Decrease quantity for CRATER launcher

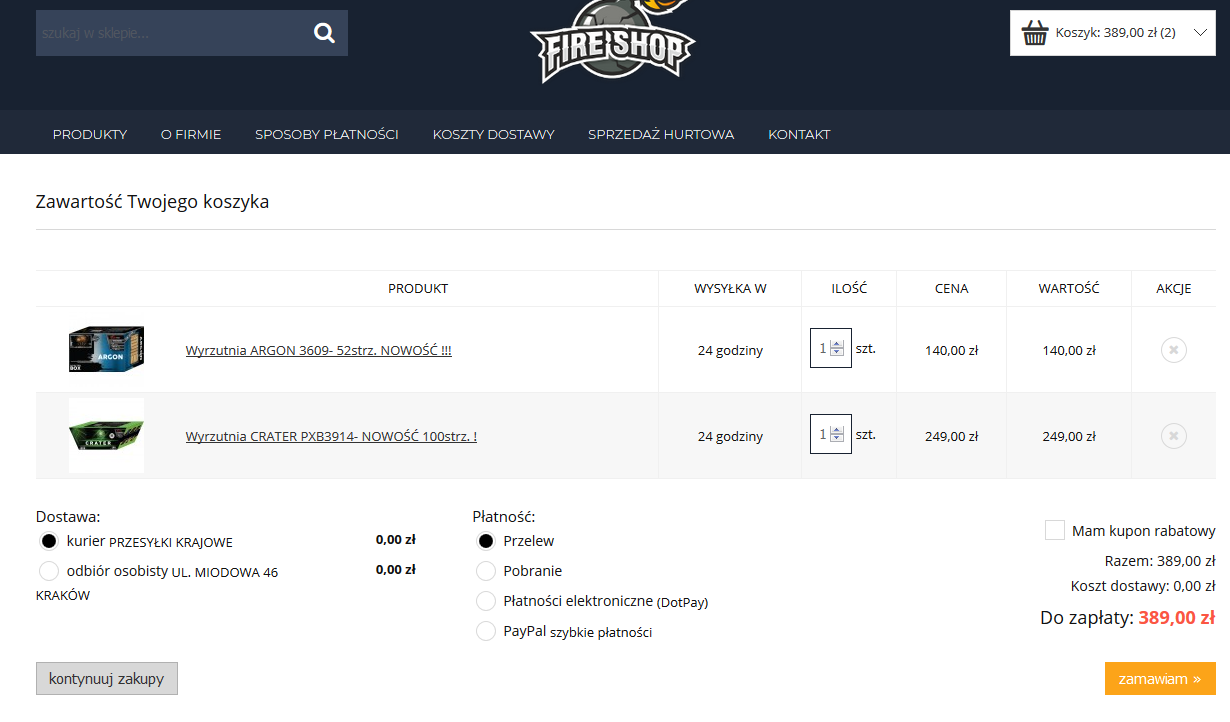[x=838, y=439]
